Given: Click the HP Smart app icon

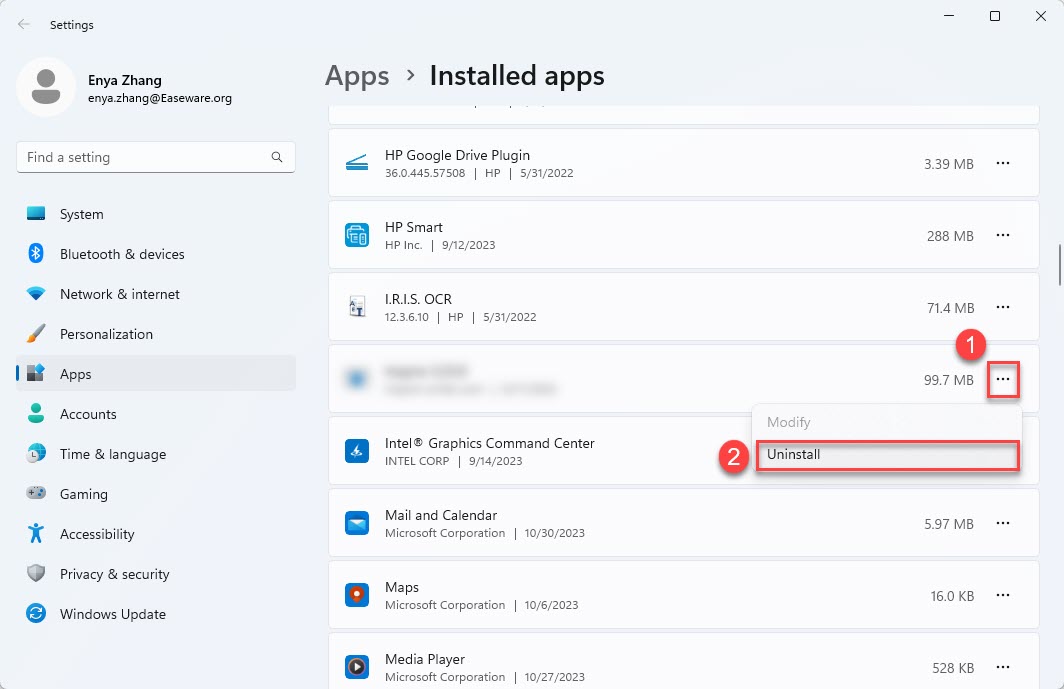Looking at the screenshot, I should (x=357, y=235).
